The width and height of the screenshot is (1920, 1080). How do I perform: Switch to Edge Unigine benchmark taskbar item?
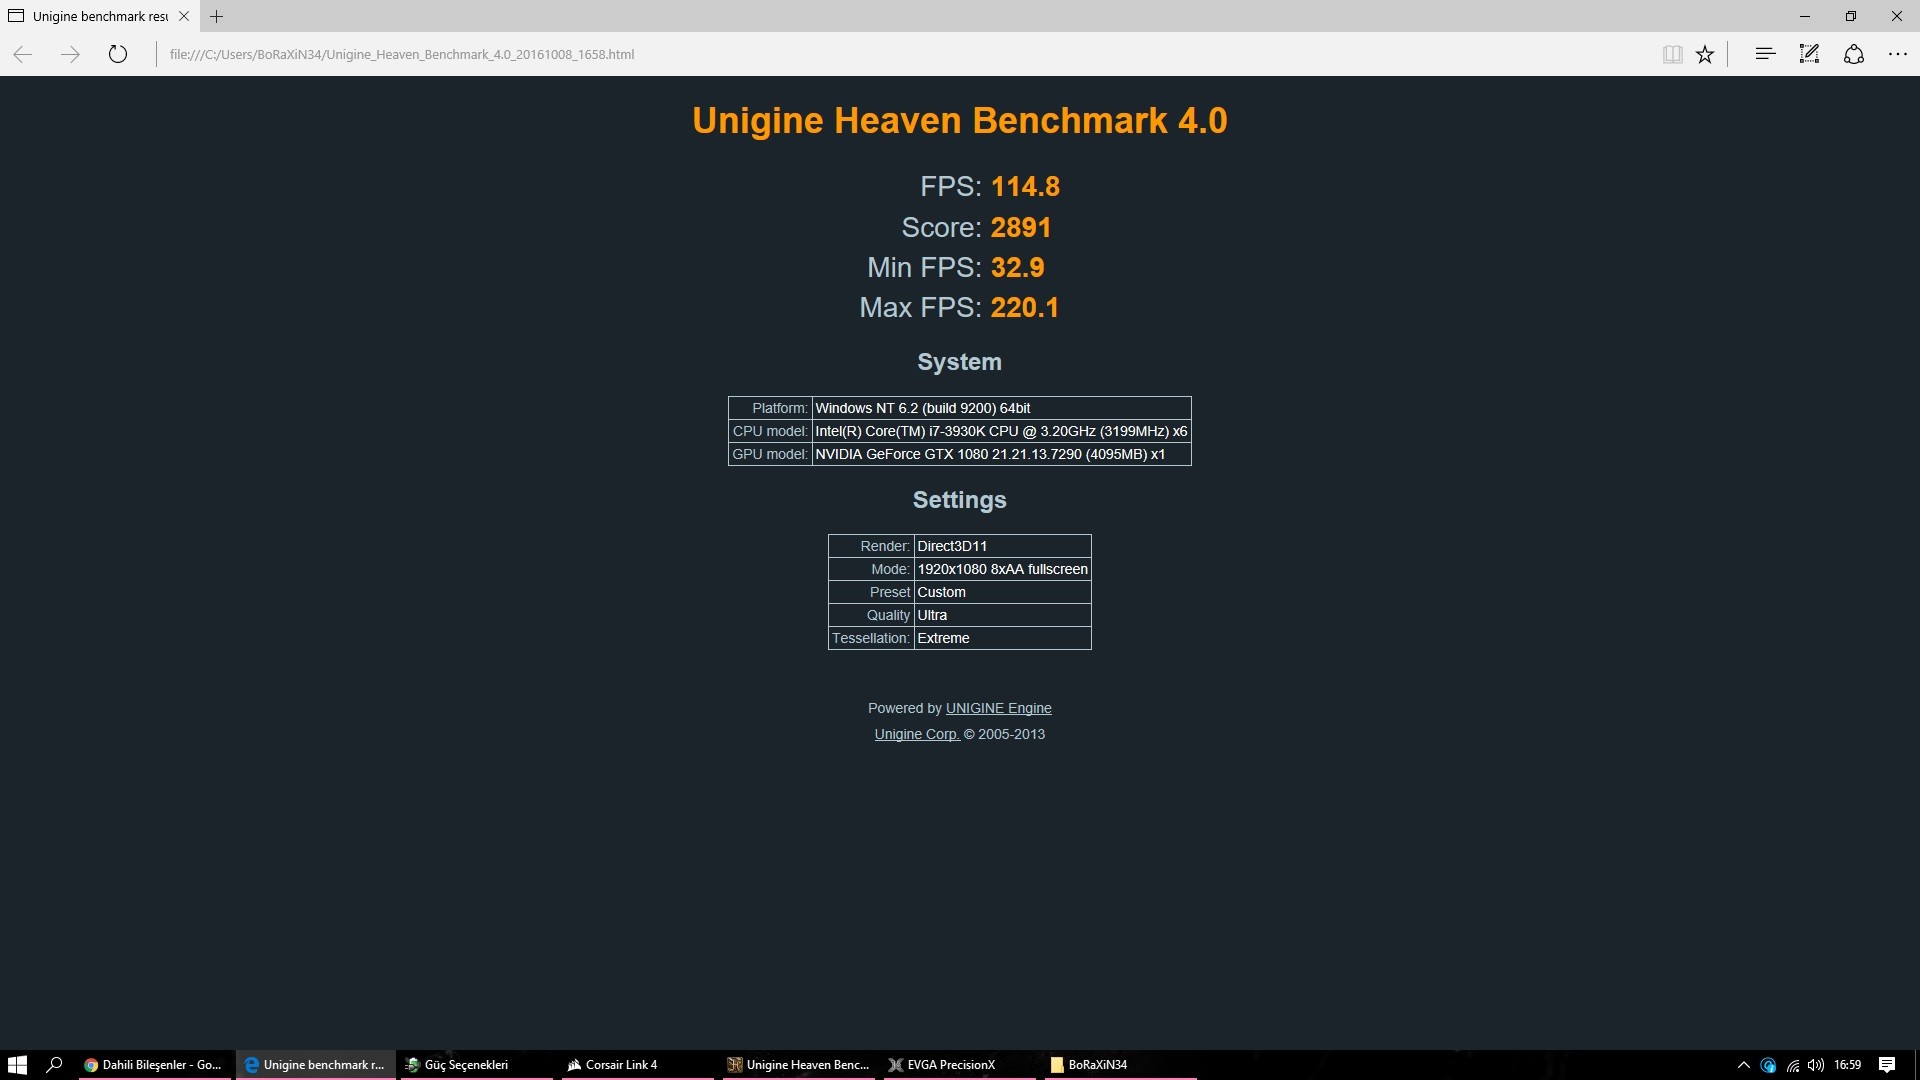pyautogui.click(x=316, y=1065)
